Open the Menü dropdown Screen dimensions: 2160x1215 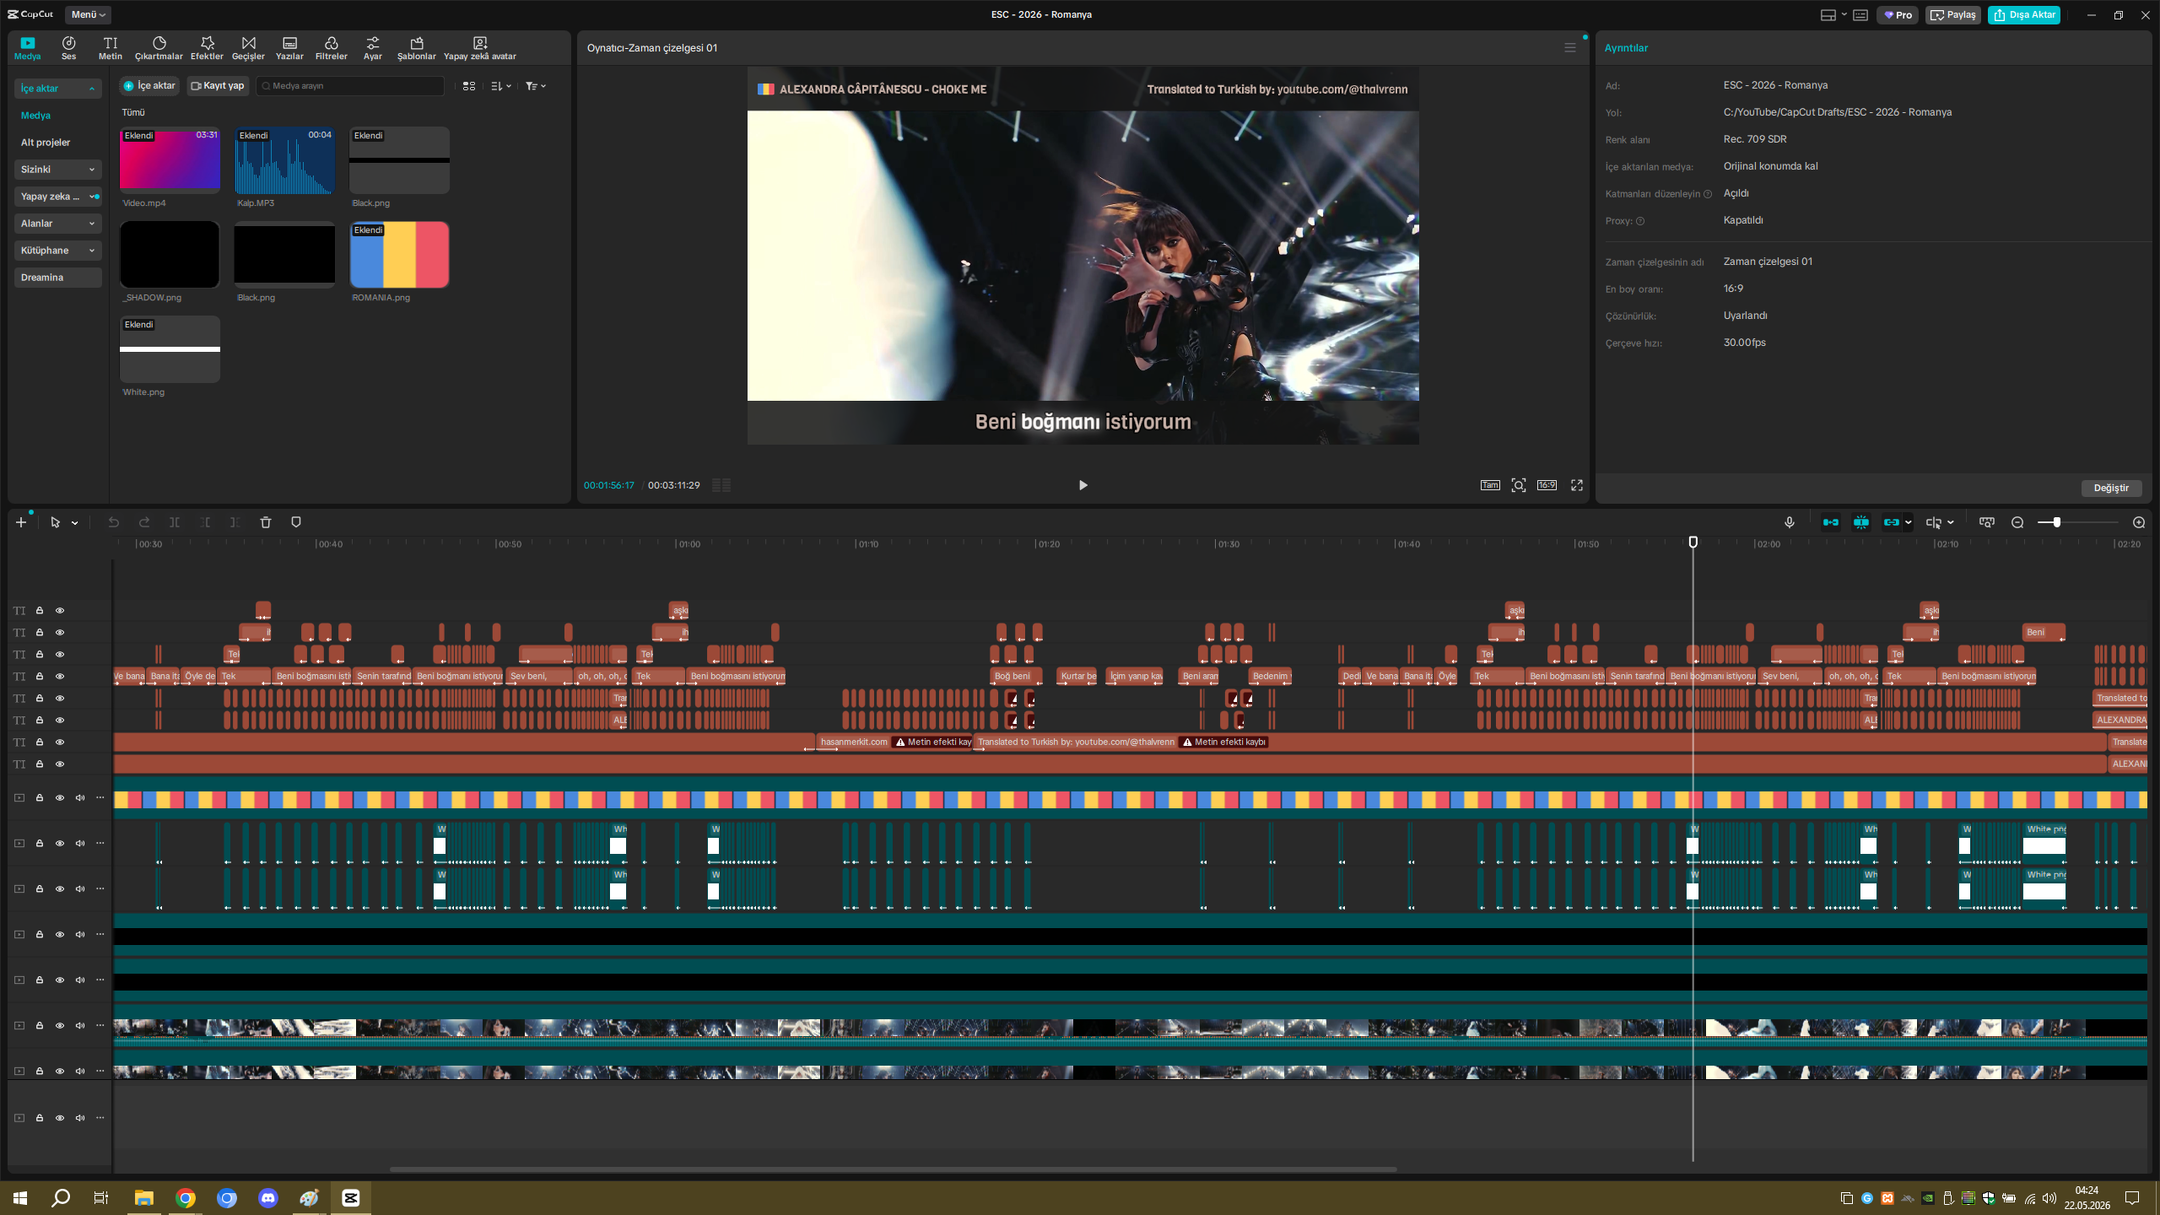tap(88, 15)
